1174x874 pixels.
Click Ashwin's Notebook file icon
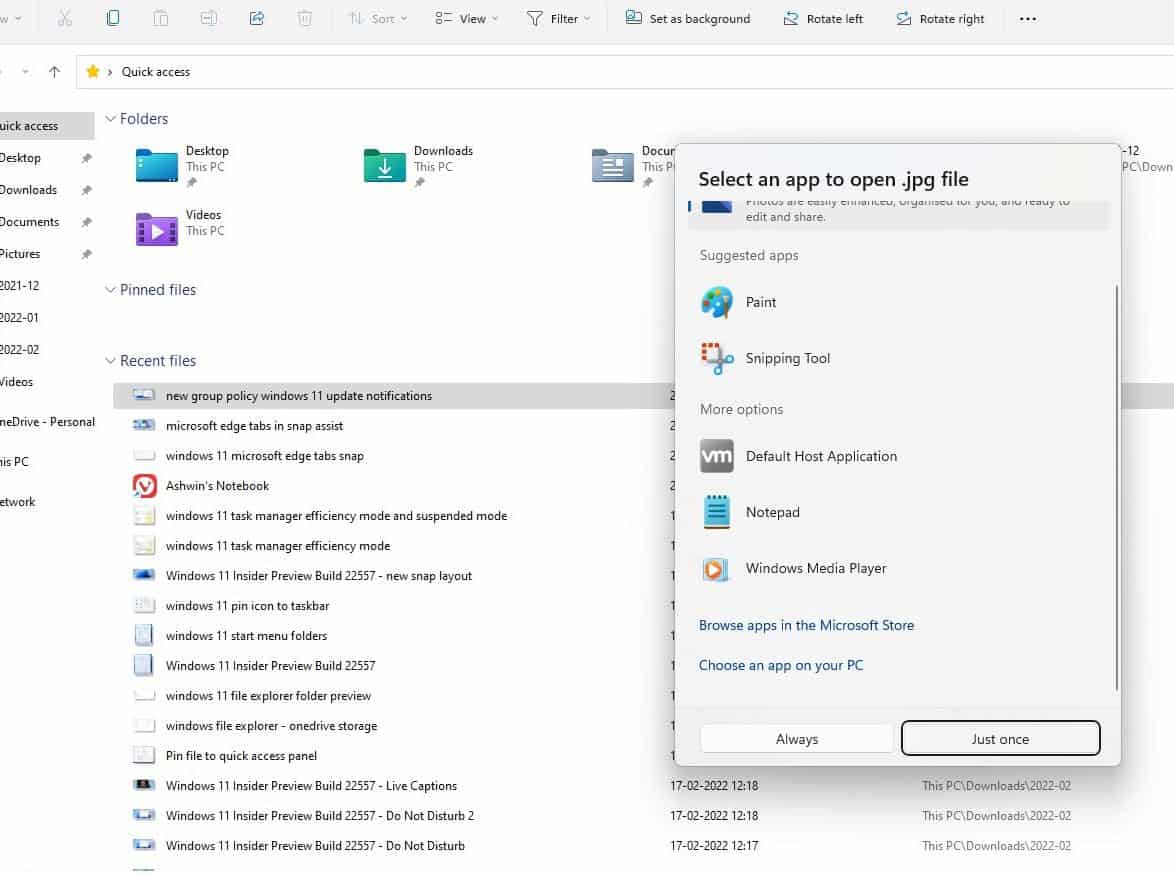tap(145, 486)
